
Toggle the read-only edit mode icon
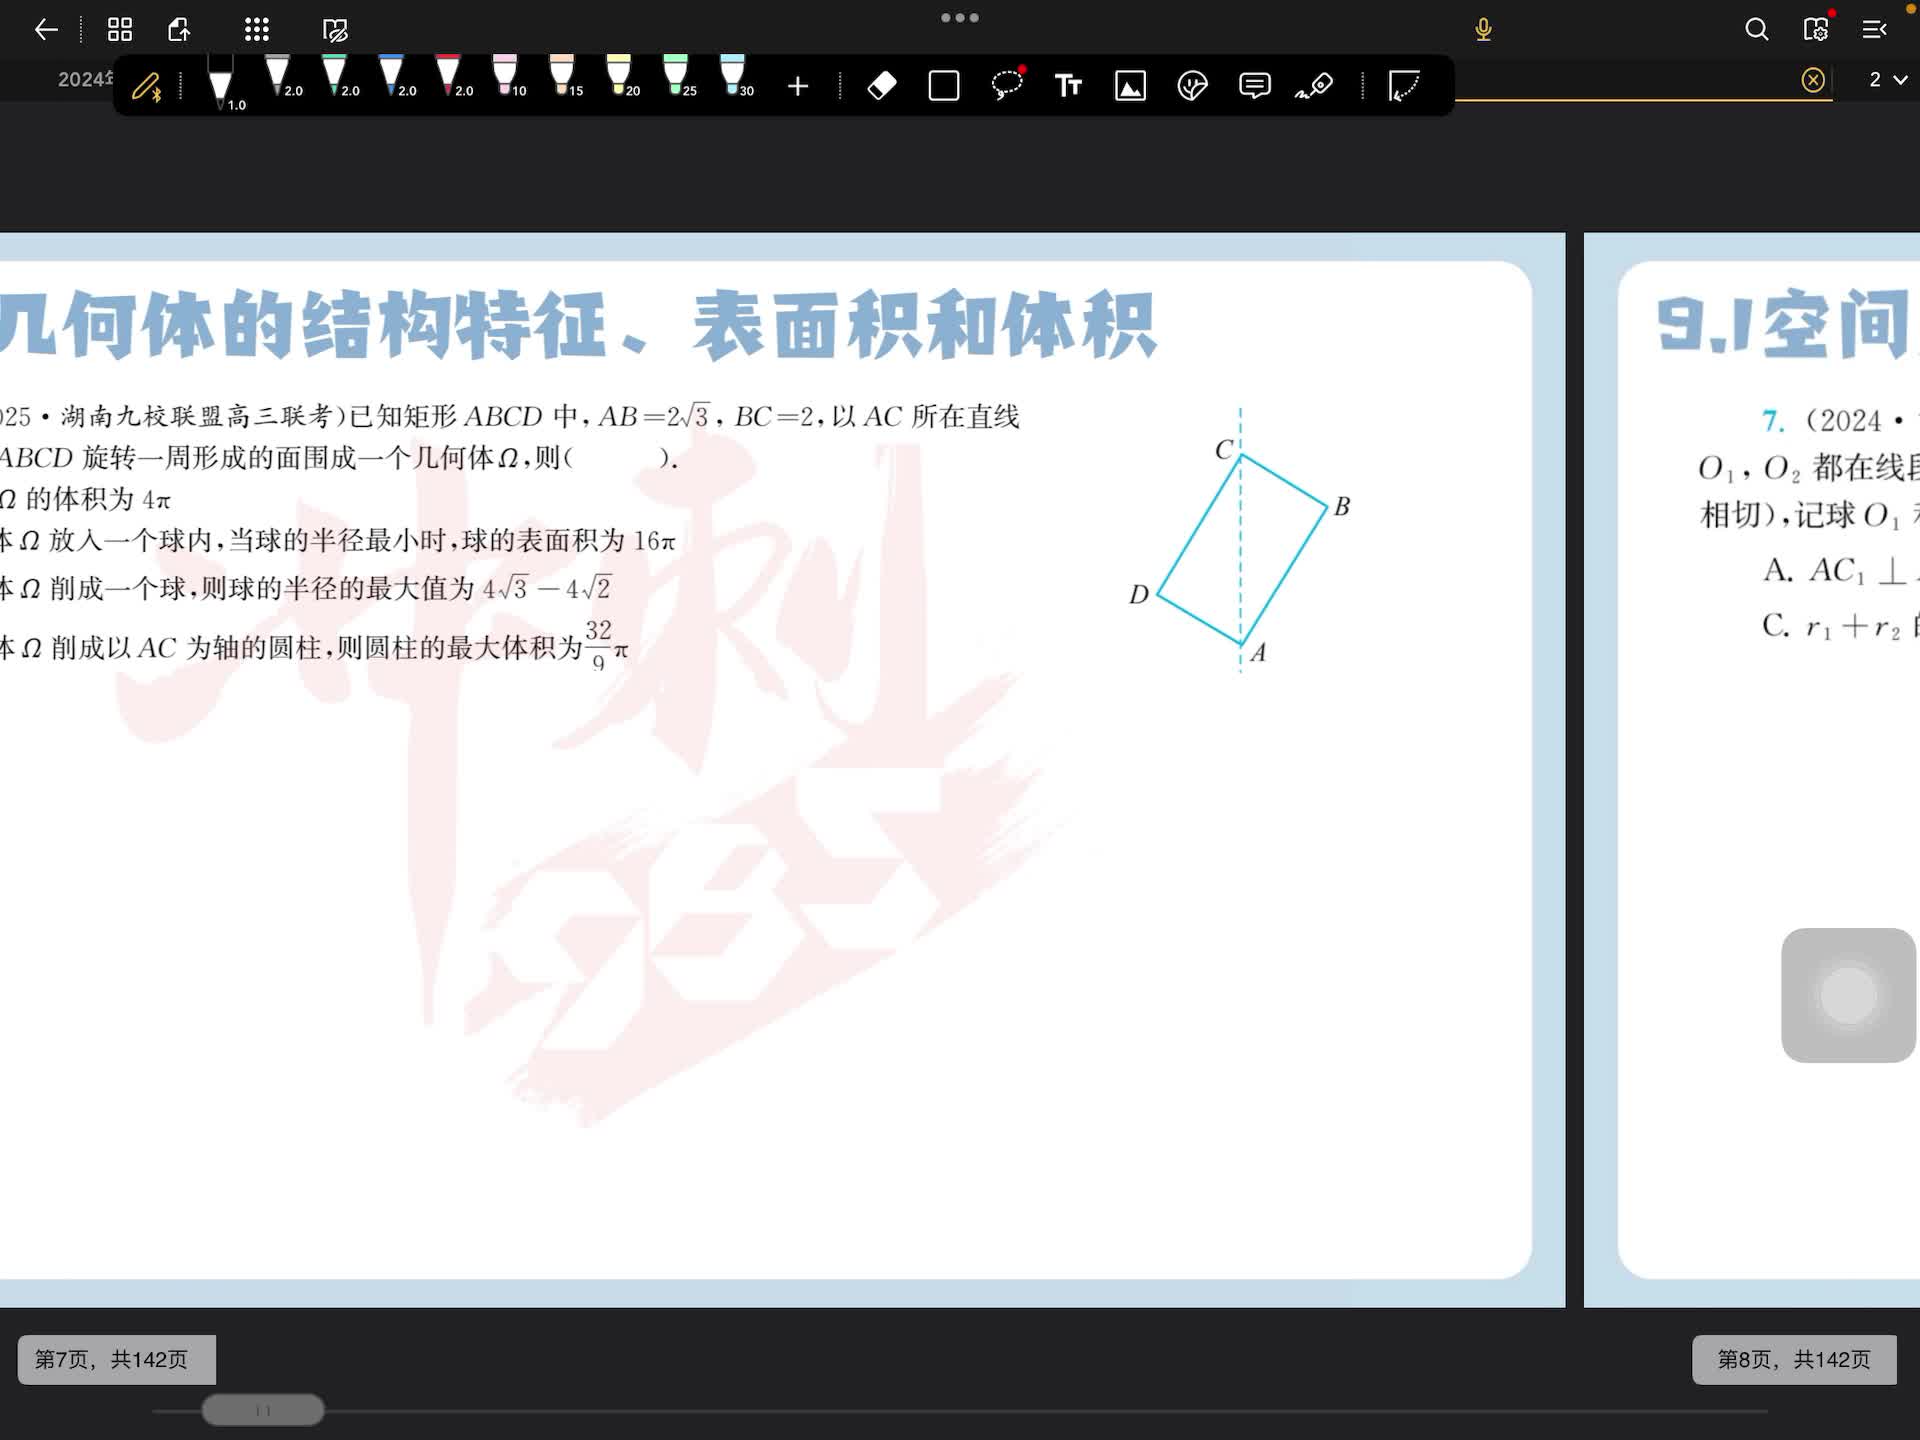click(335, 30)
